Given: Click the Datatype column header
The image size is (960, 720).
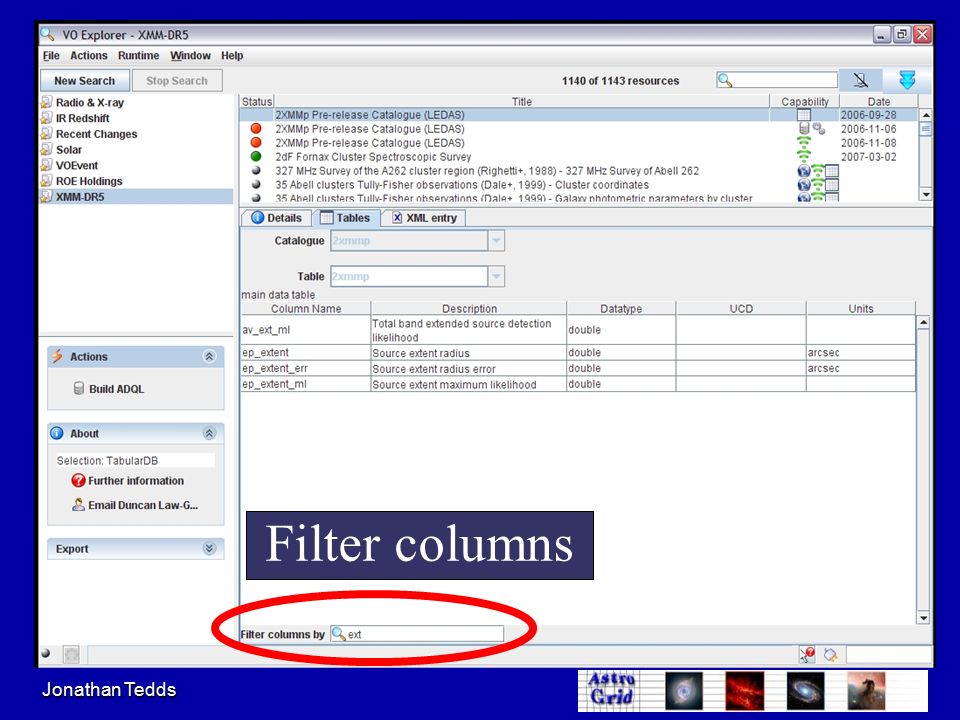Looking at the screenshot, I should click(x=621, y=309).
